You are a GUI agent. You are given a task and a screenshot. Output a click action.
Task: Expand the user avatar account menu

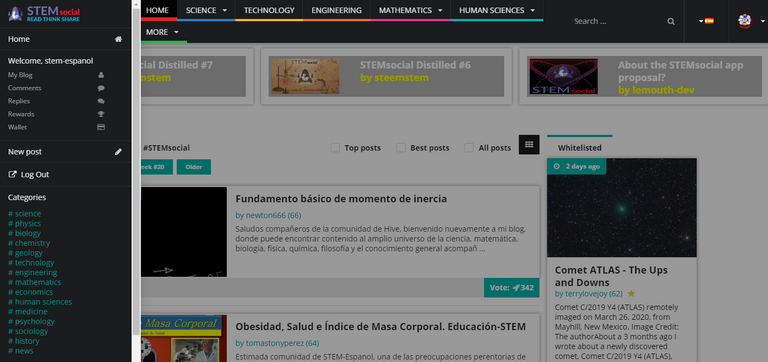[x=750, y=21]
